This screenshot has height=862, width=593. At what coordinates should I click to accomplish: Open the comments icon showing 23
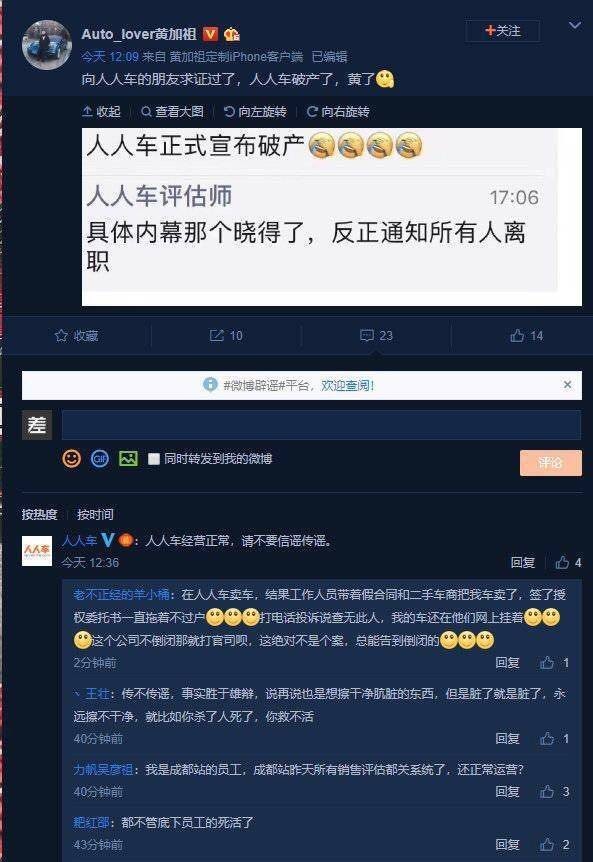[367, 335]
